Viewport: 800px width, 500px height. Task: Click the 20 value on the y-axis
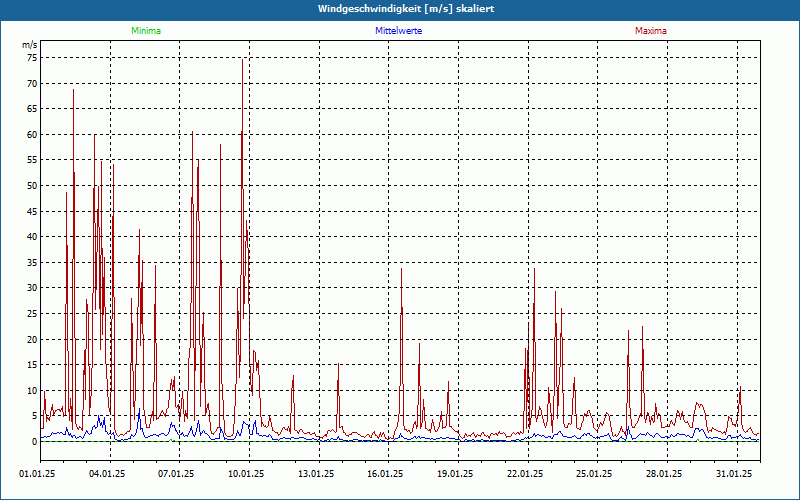point(32,339)
